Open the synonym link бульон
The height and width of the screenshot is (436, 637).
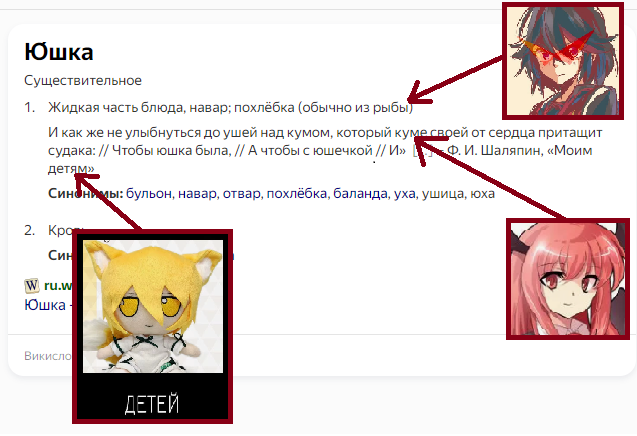coord(149,193)
